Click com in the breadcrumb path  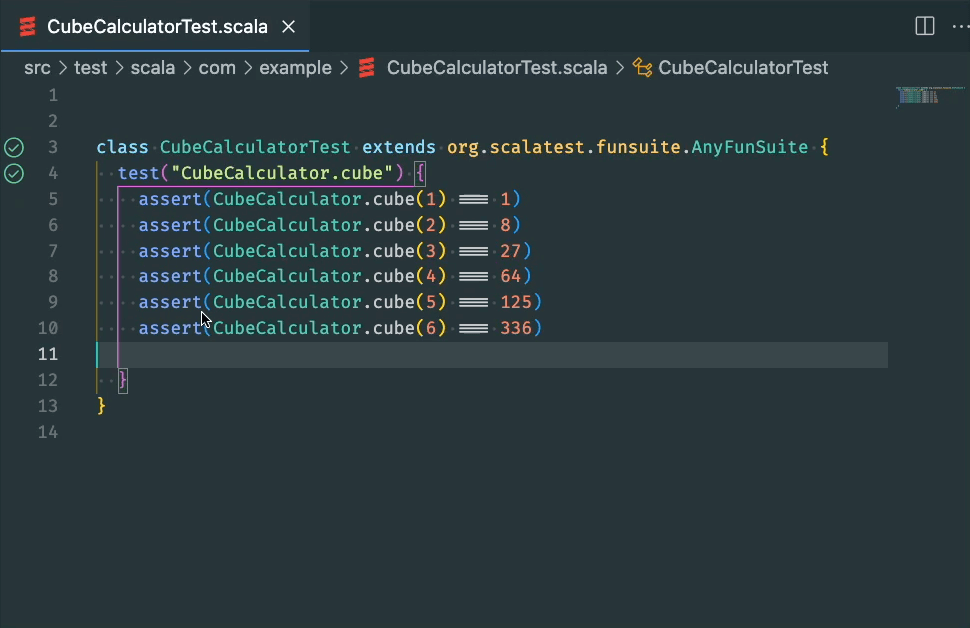coord(217,67)
